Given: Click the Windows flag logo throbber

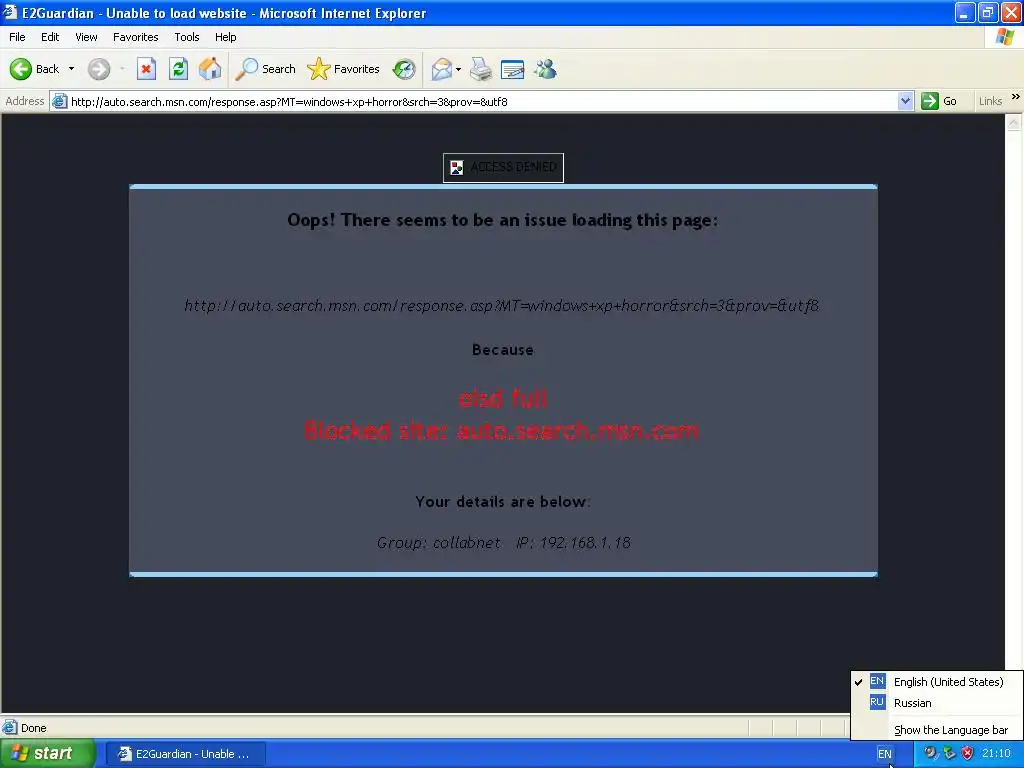Looking at the screenshot, I should (1005, 37).
